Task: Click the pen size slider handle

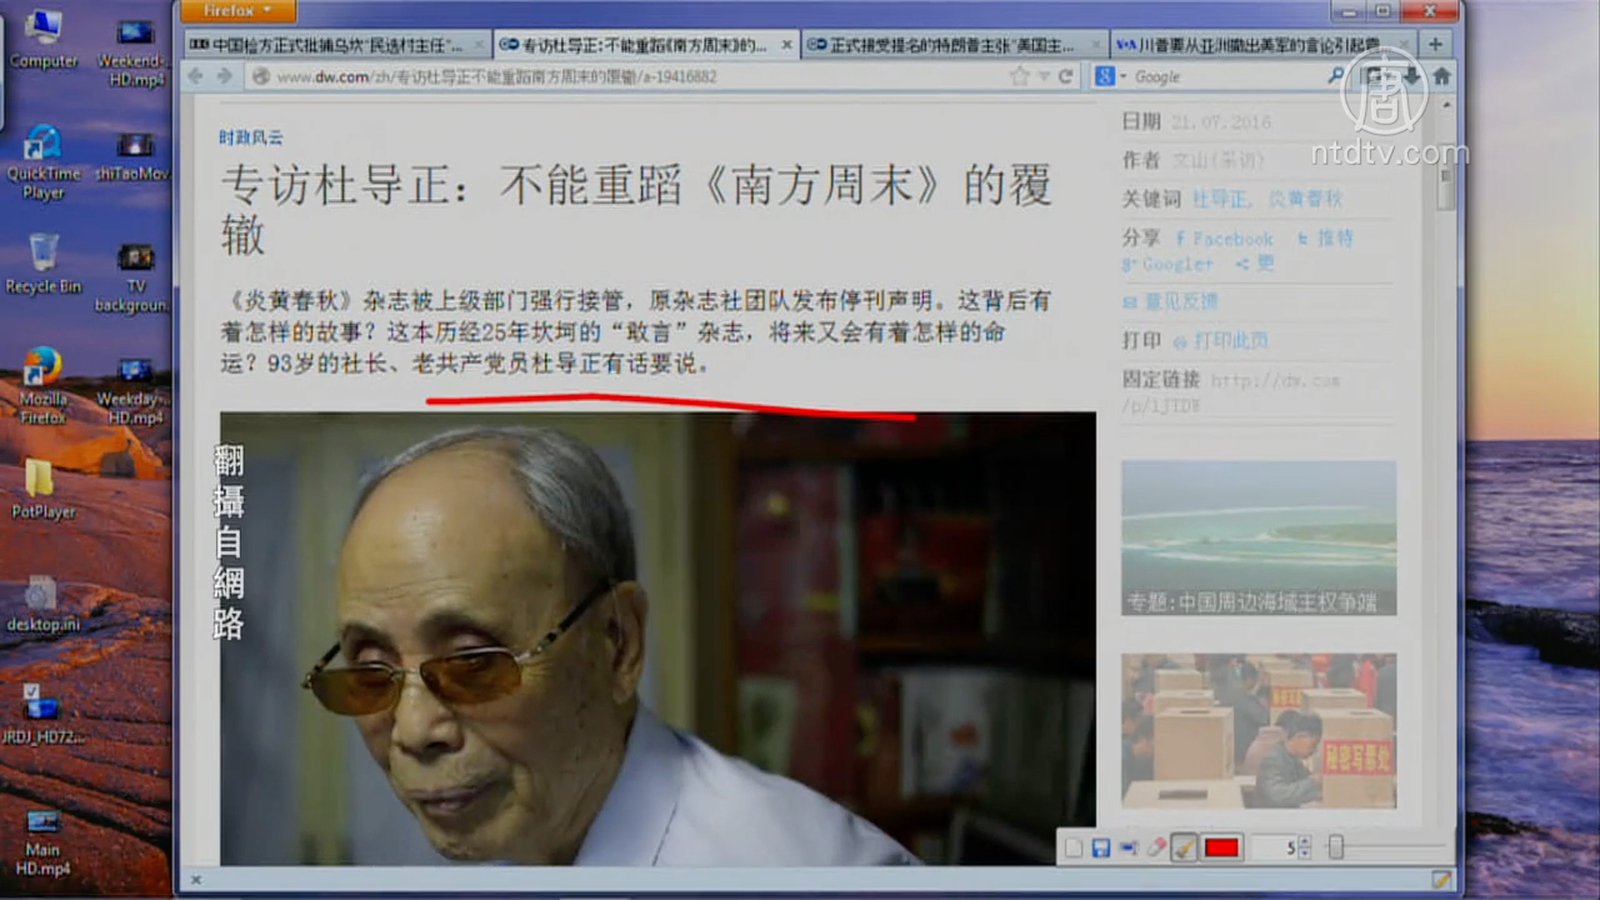Action: (x=1335, y=848)
